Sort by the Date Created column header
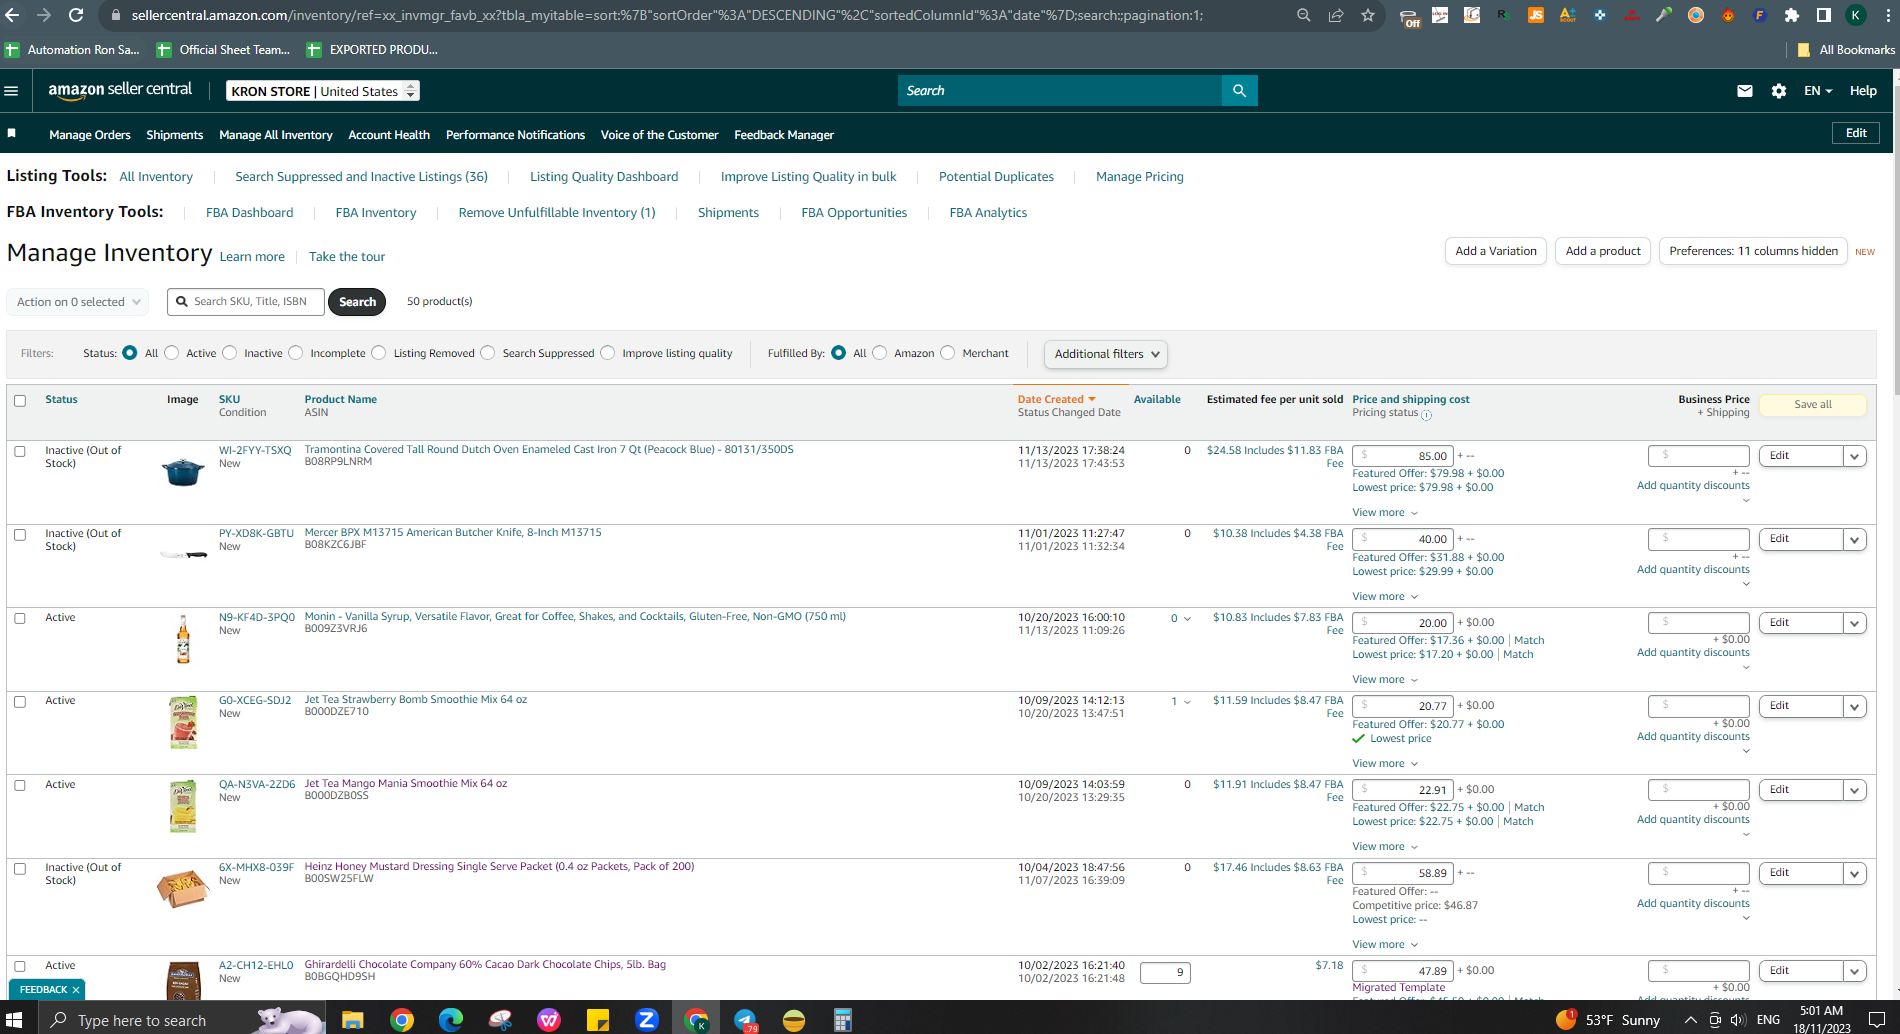1900x1034 pixels. (x=1056, y=399)
